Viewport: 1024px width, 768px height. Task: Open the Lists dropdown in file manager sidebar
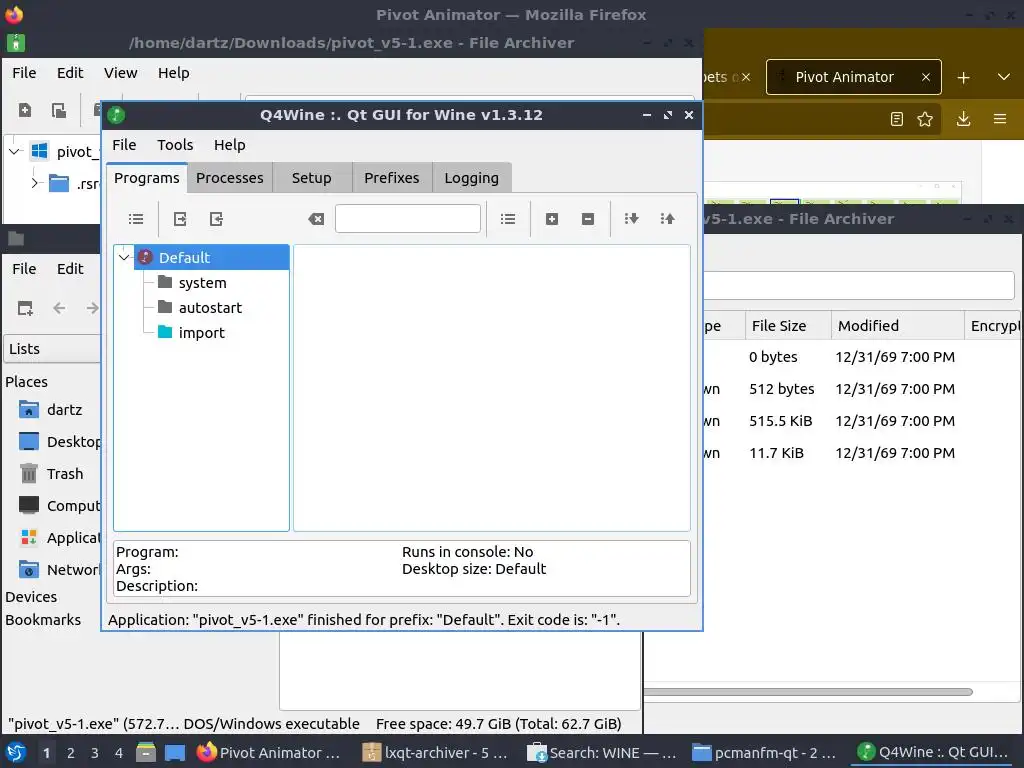click(52, 349)
